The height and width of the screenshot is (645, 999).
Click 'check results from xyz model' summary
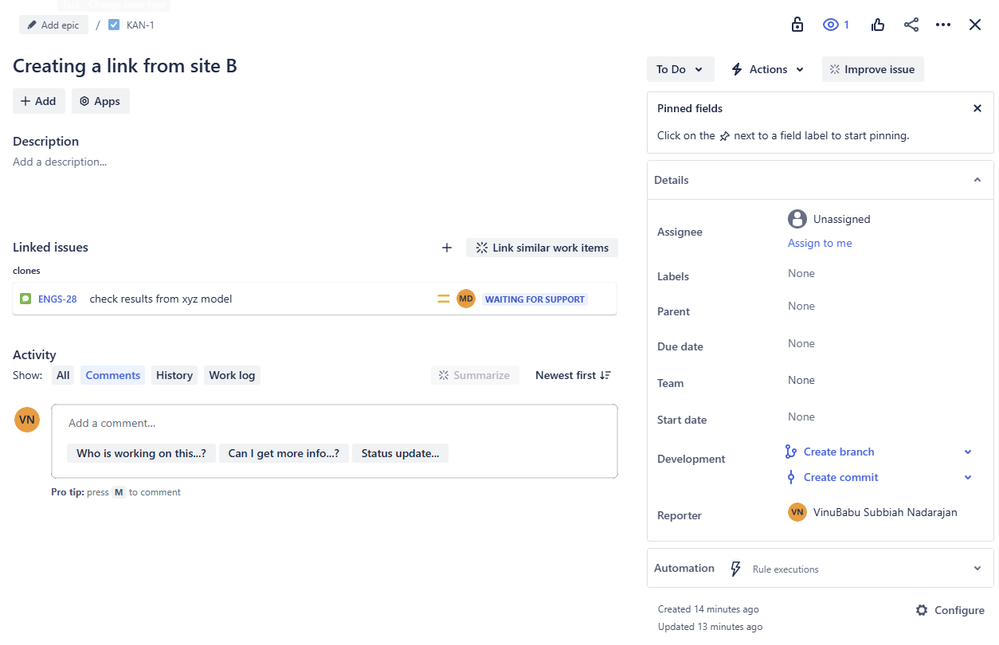161,299
